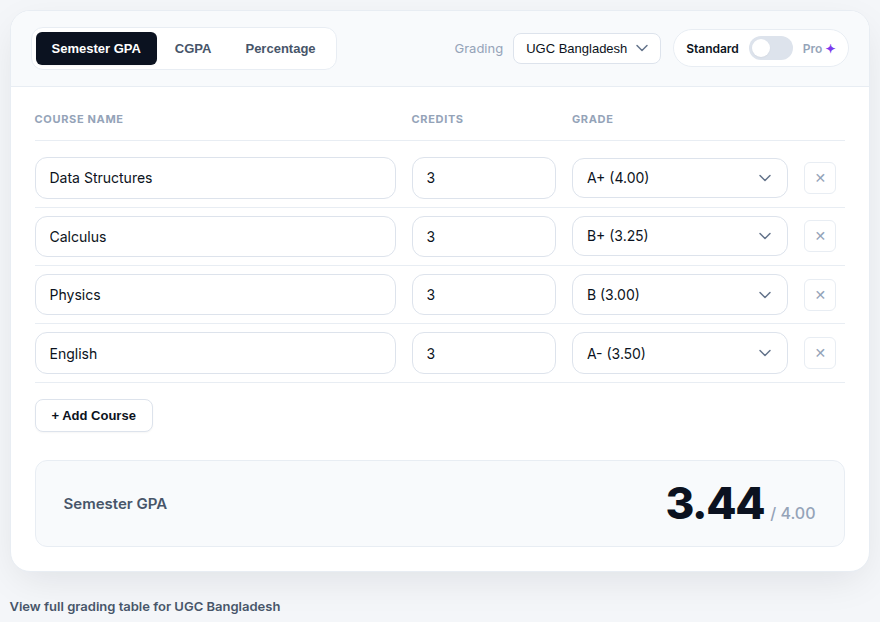The width and height of the screenshot is (880, 622).
Task: Click the Calculus course name field
Action: [216, 236]
